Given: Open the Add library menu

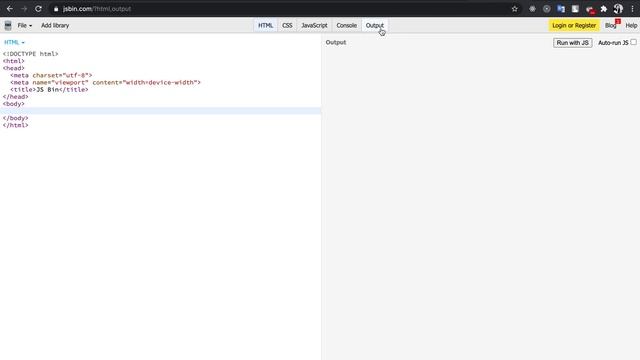Looking at the screenshot, I should tap(55, 25).
